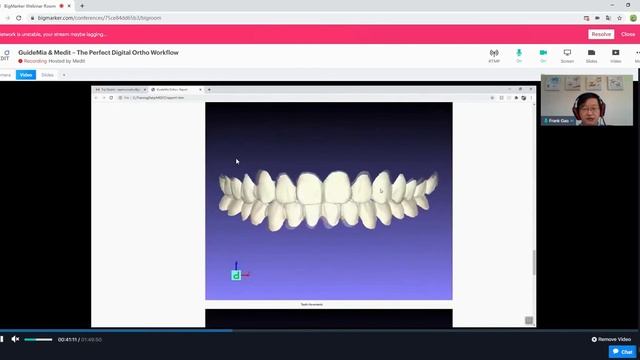Click Resolve on the network warning

click(x=601, y=34)
